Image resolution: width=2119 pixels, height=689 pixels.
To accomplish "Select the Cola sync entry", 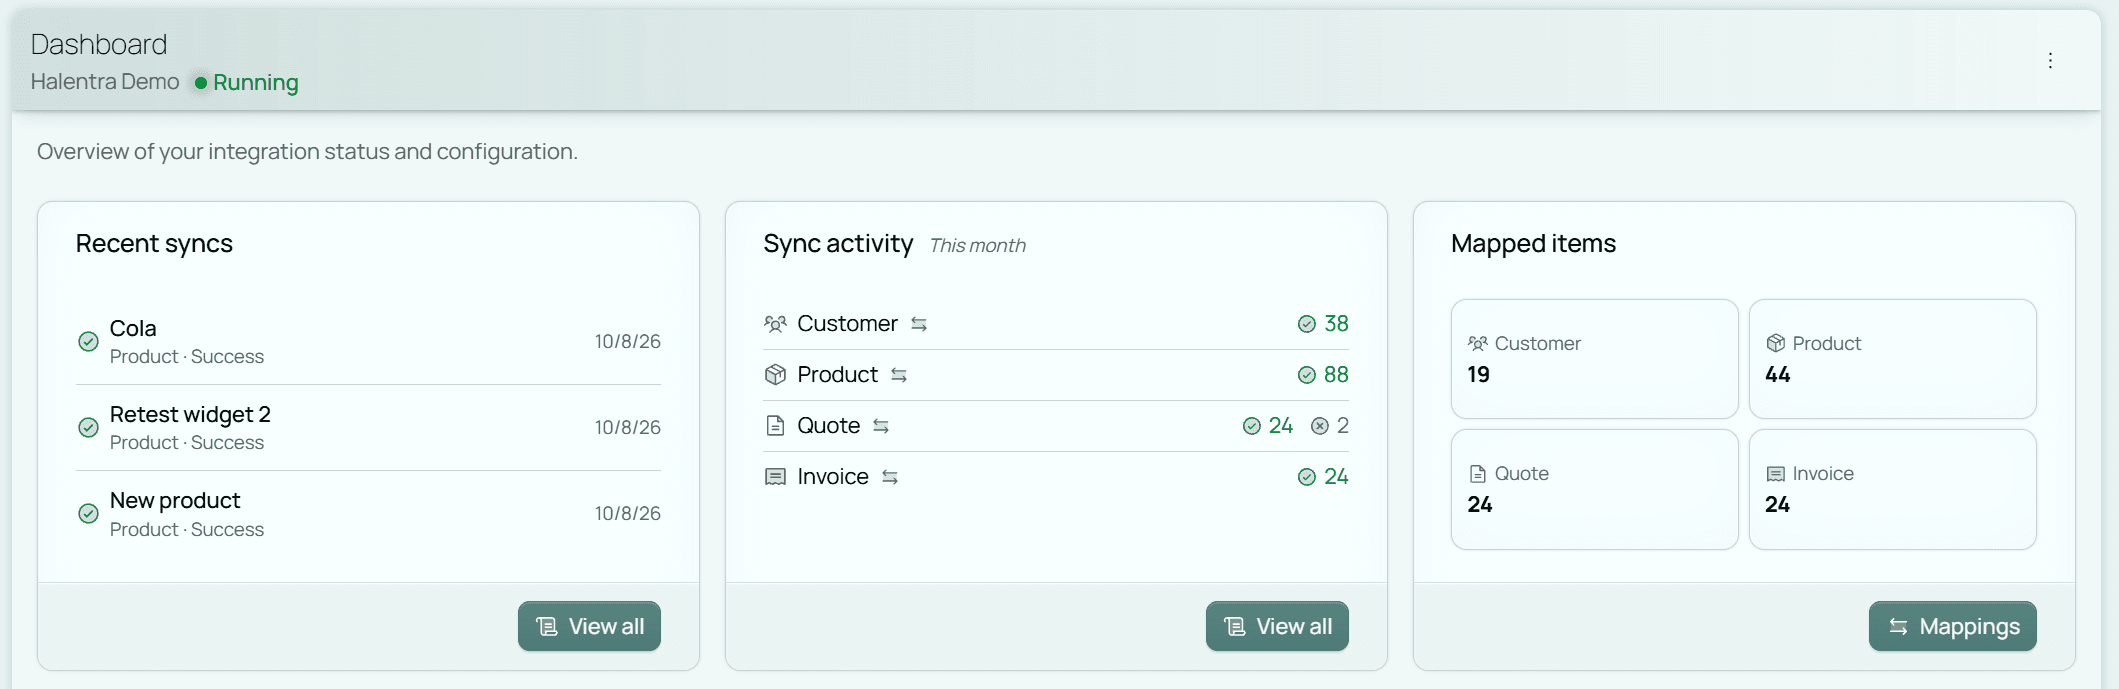I will (368, 342).
